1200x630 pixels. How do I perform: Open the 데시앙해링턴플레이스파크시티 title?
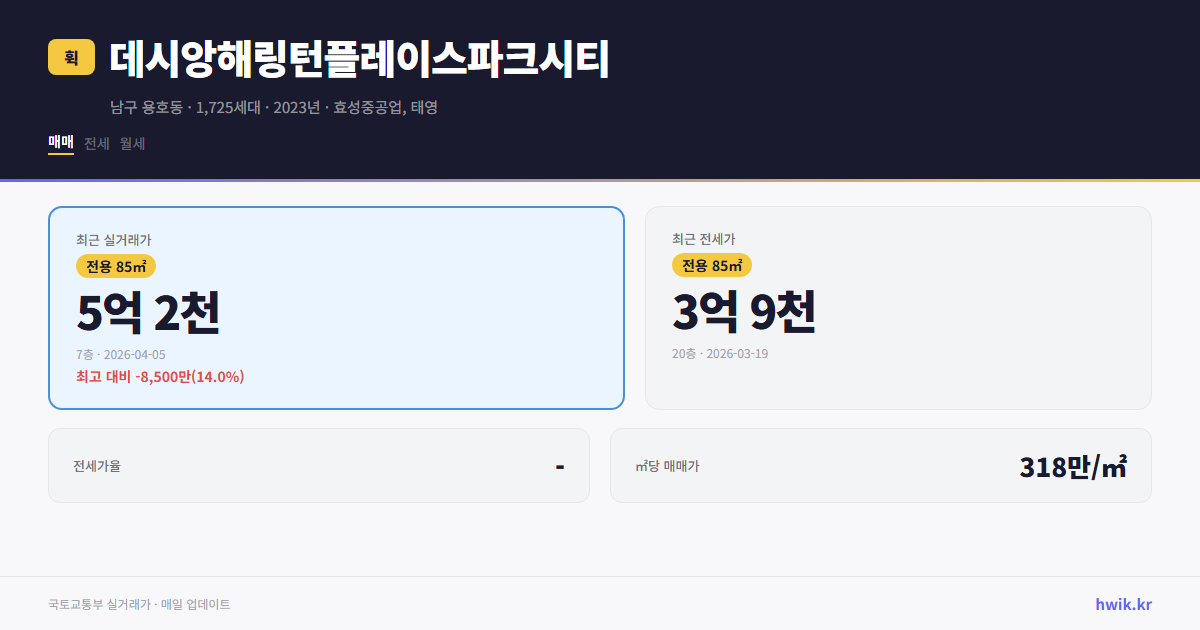coord(355,59)
